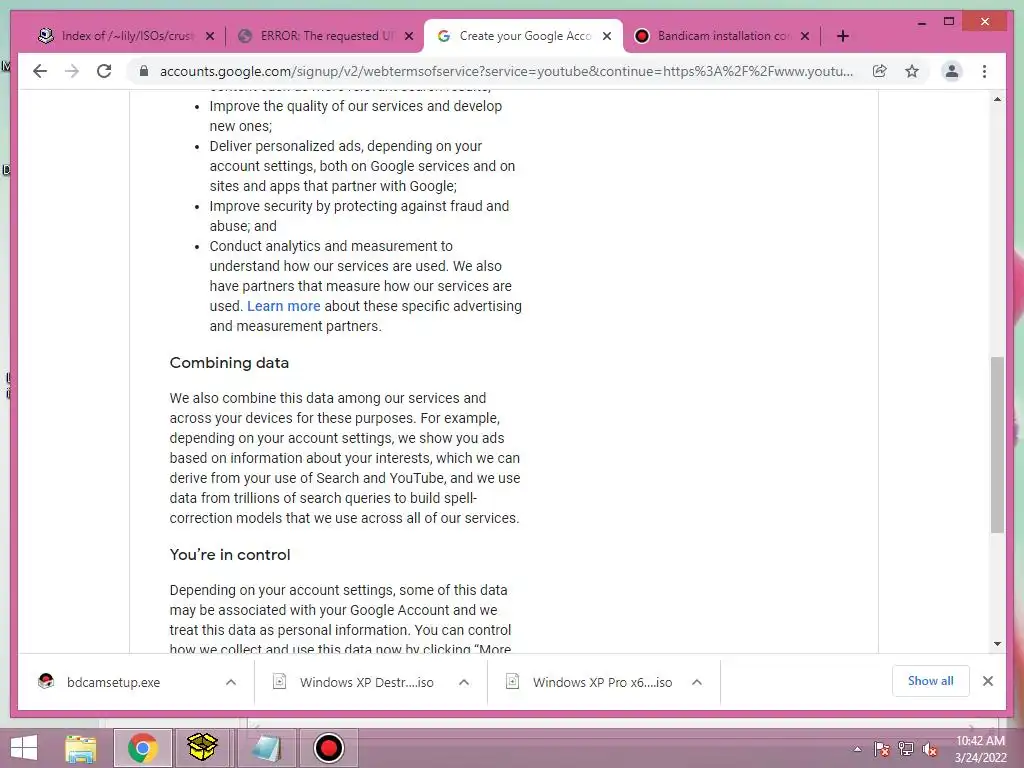1024x768 pixels.
Task: Switch to the 'ERROR: The requested URL' tab
Action: (325, 36)
